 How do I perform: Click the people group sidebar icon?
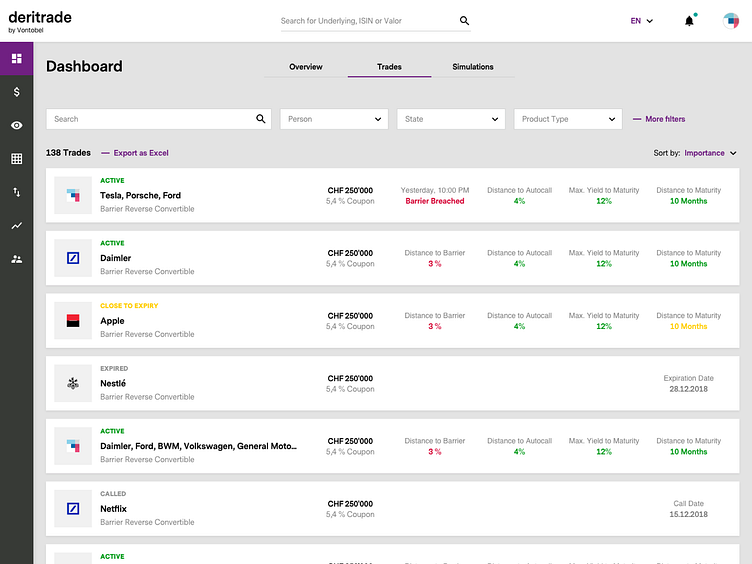coord(16,259)
